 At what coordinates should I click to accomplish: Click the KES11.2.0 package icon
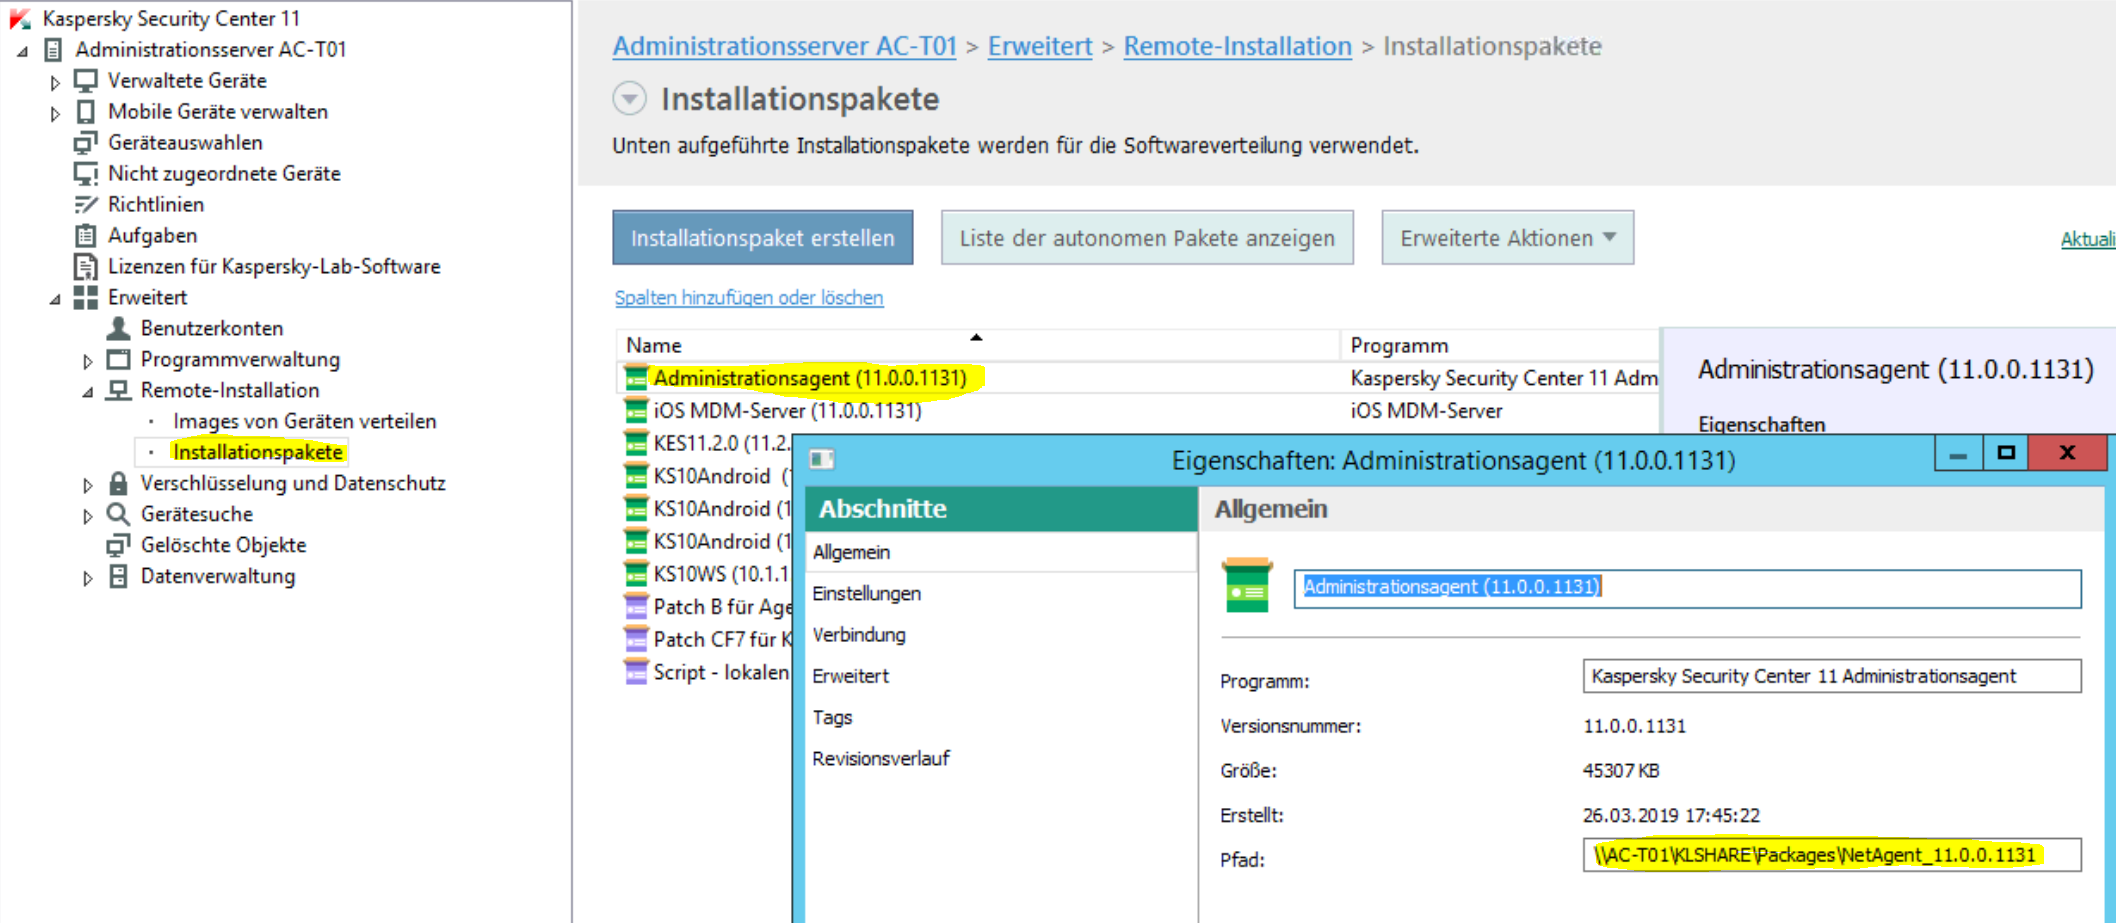[635, 443]
